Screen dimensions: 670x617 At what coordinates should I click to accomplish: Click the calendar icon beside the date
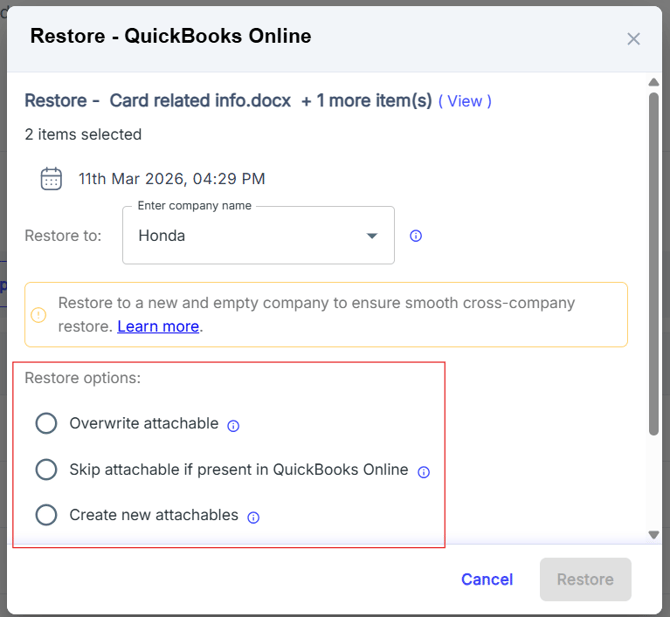[x=51, y=179]
